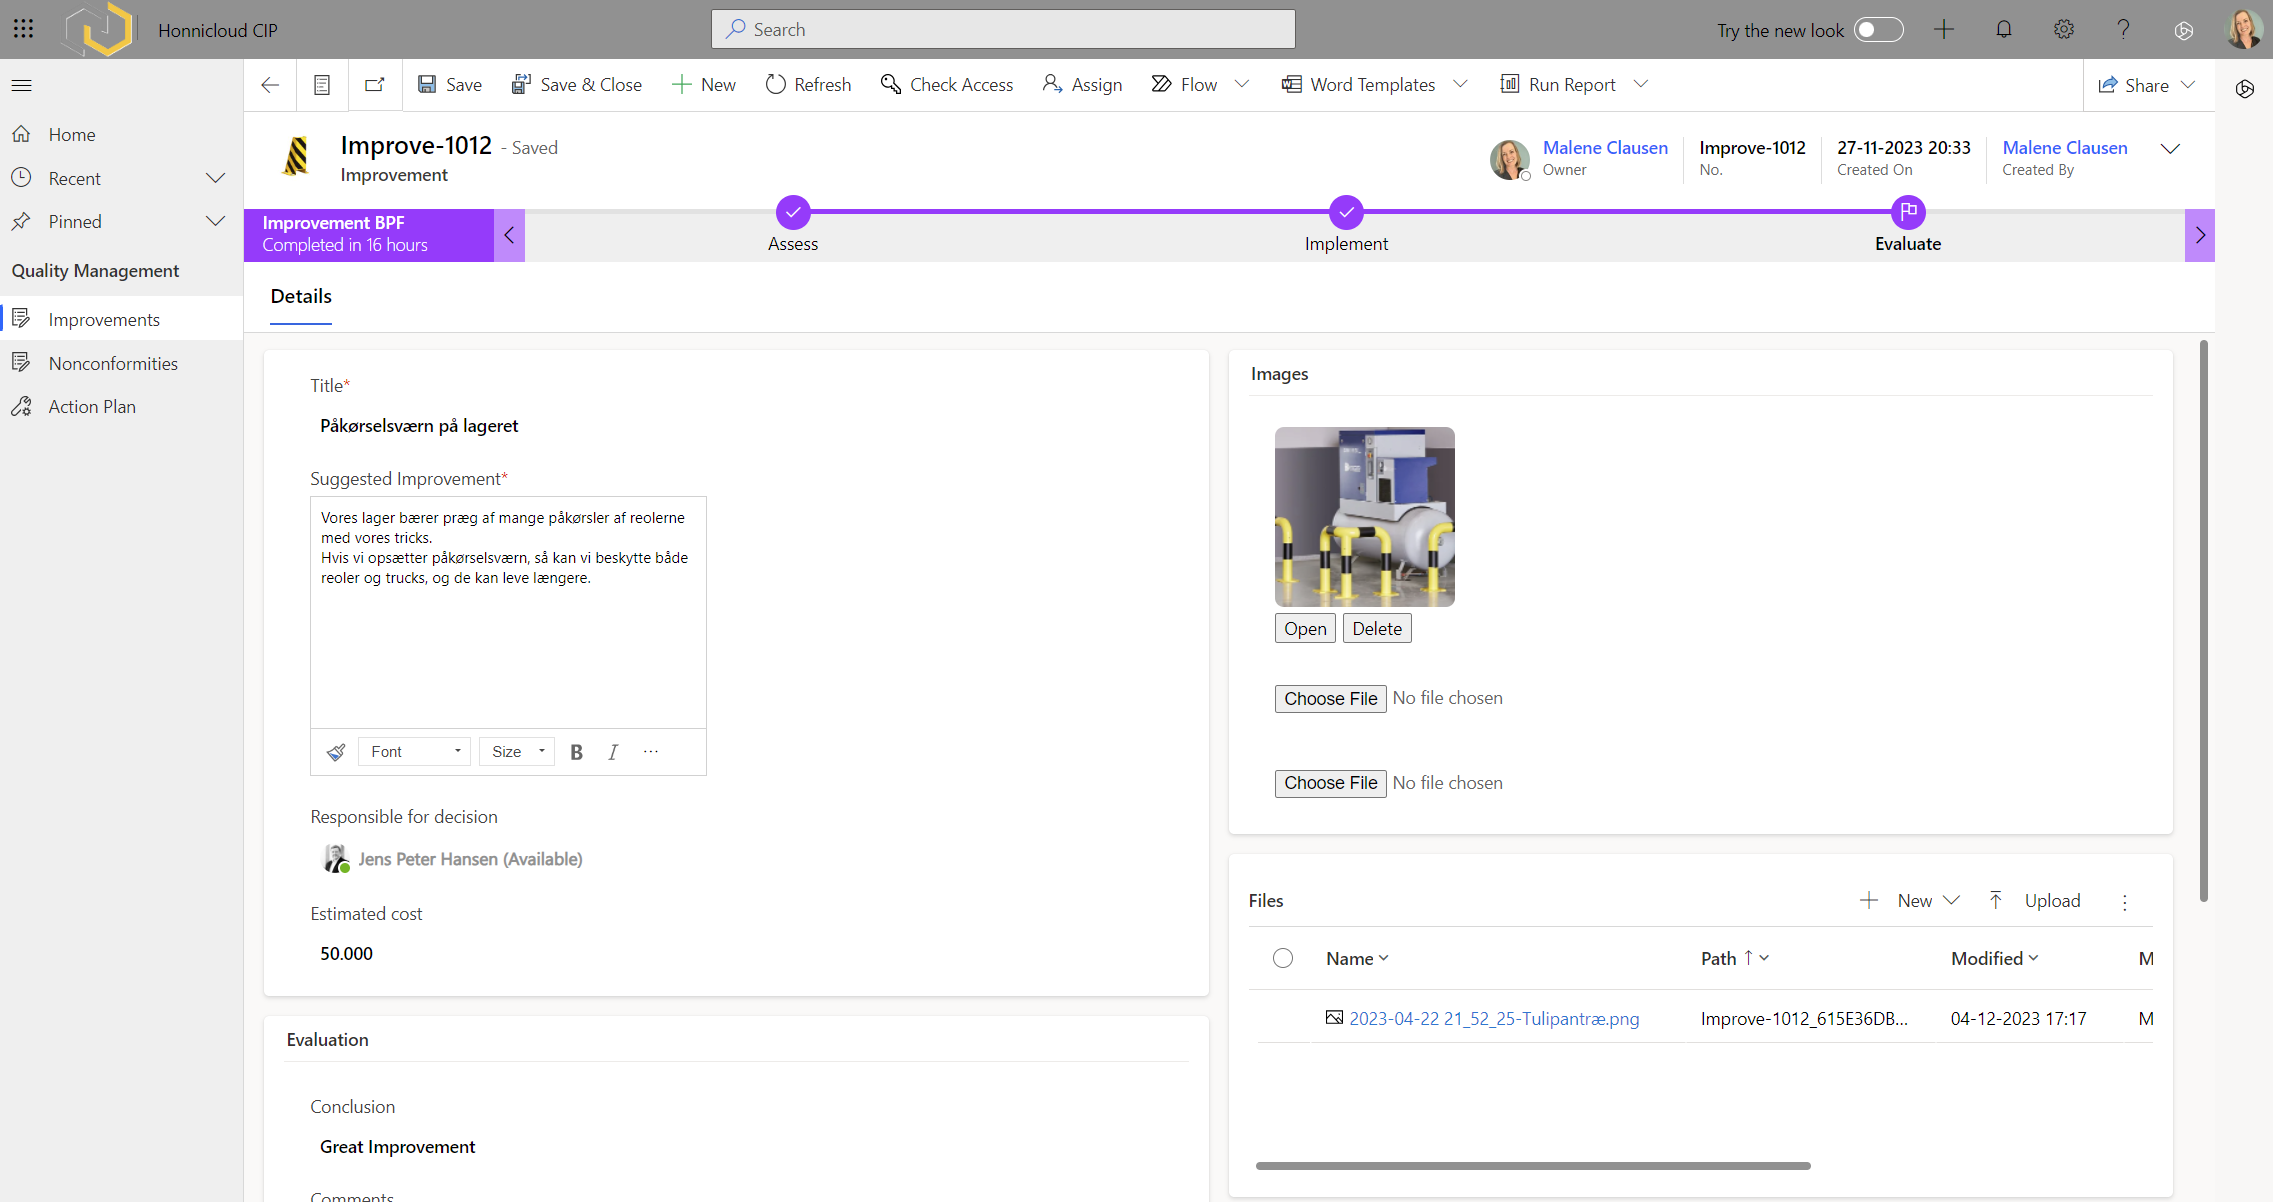Refresh the form
Image resolution: width=2273 pixels, height=1202 pixels.
(809, 85)
